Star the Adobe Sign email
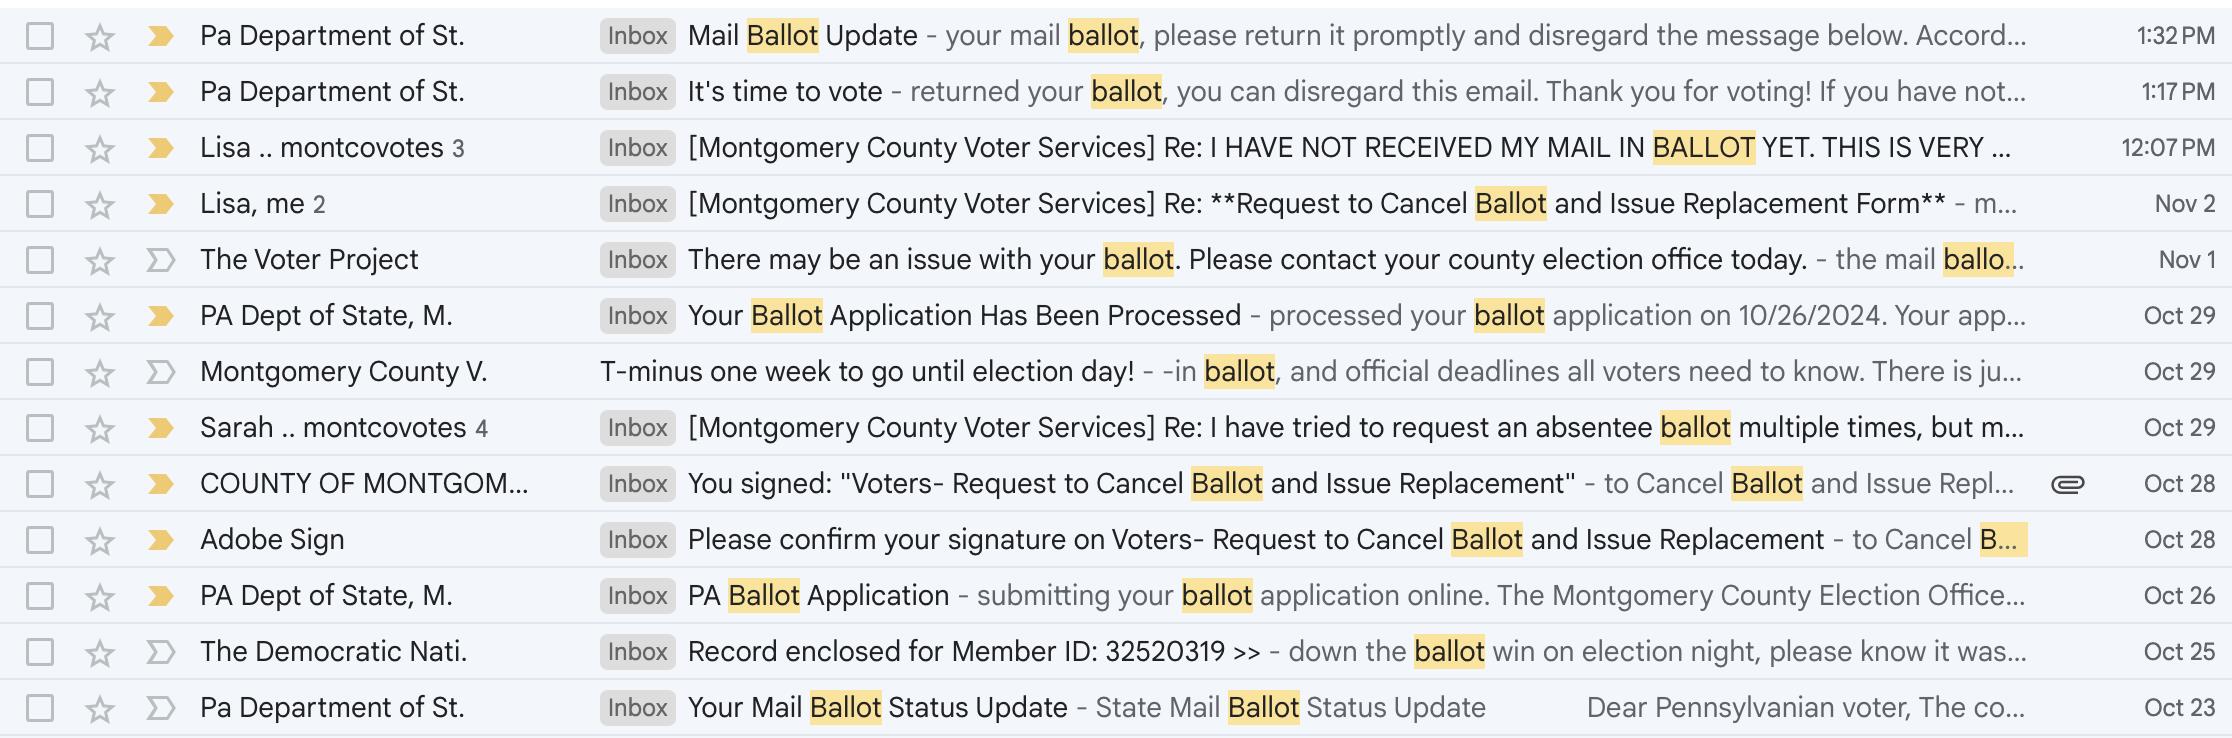Screen dimensions: 2232x738 (99, 541)
